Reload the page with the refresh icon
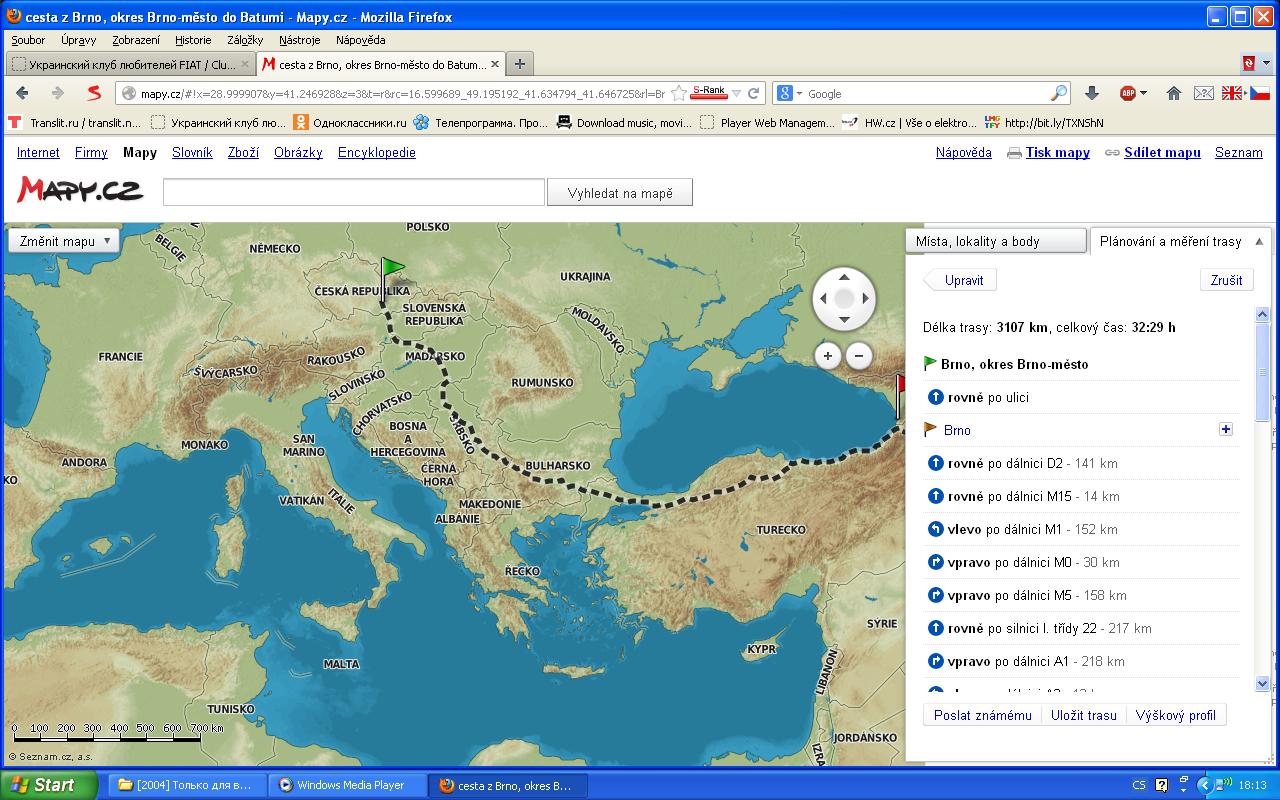This screenshot has height=800, width=1280. click(754, 93)
